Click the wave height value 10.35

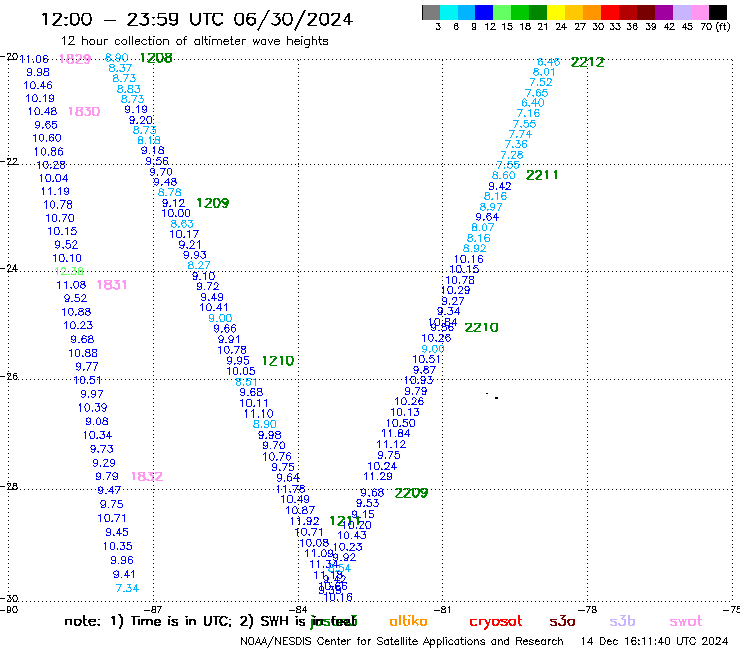118,546
